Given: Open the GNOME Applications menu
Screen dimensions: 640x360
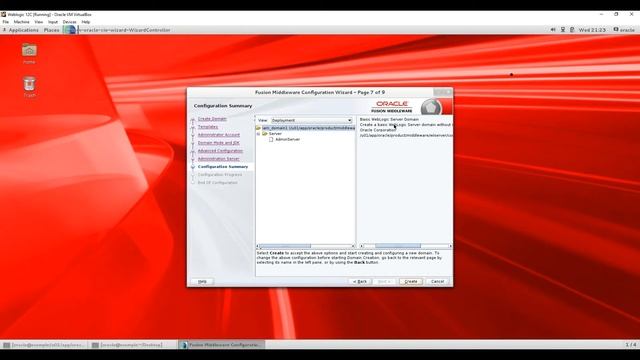Looking at the screenshot, I should click(20, 30).
